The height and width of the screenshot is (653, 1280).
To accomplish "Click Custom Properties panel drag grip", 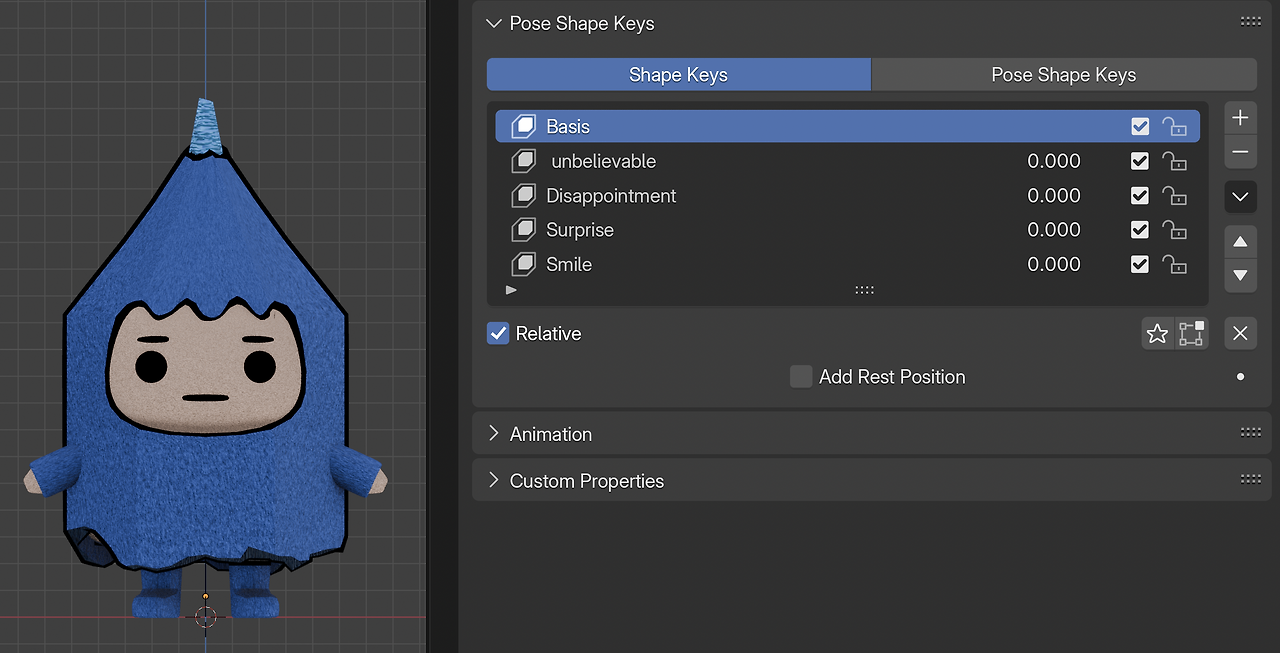I will point(1250,479).
